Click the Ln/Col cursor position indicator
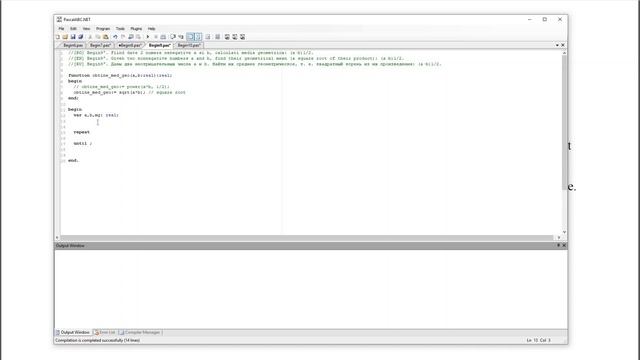This screenshot has width=640, height=360. click(538, 340)
